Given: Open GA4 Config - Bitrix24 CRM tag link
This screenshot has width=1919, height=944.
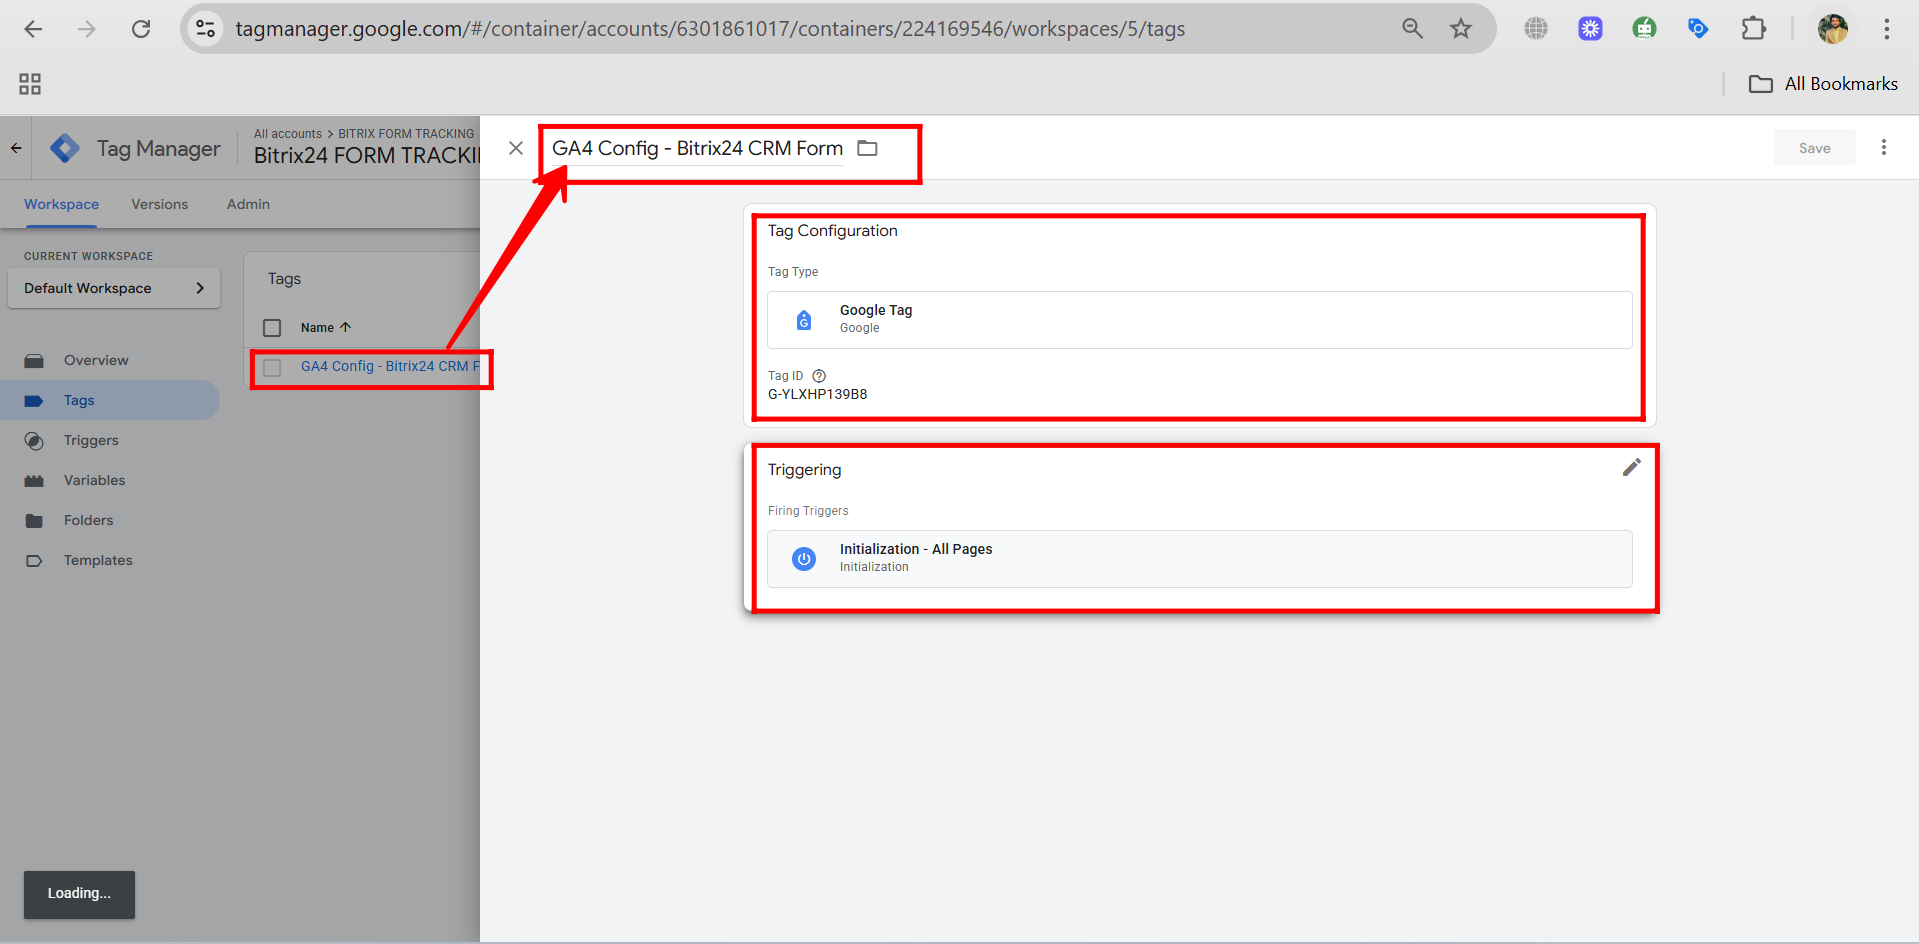Looking at the screenshot, I should 390,367.
